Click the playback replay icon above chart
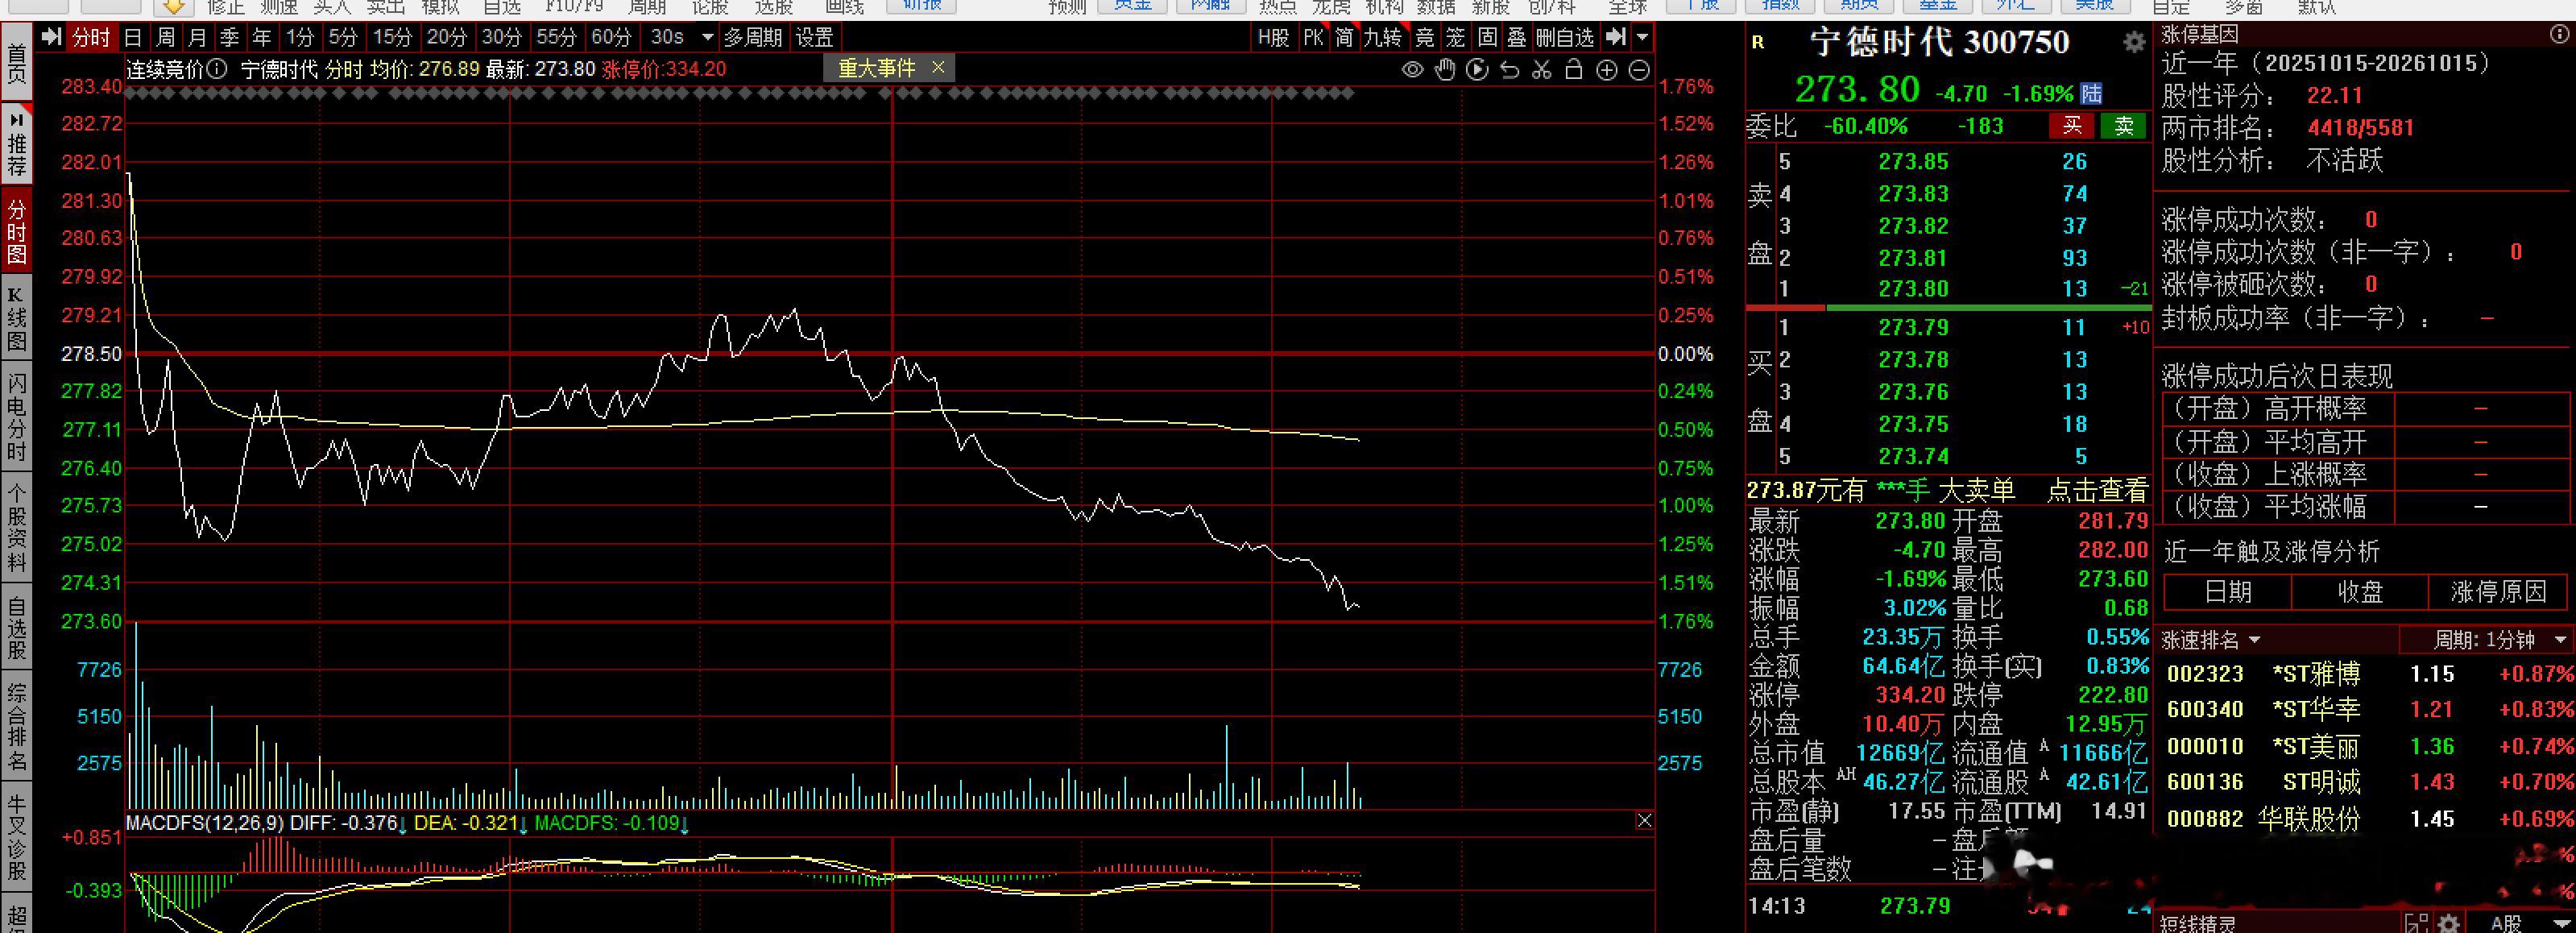Screen dimensions: 2576x933 point(1477,70)
